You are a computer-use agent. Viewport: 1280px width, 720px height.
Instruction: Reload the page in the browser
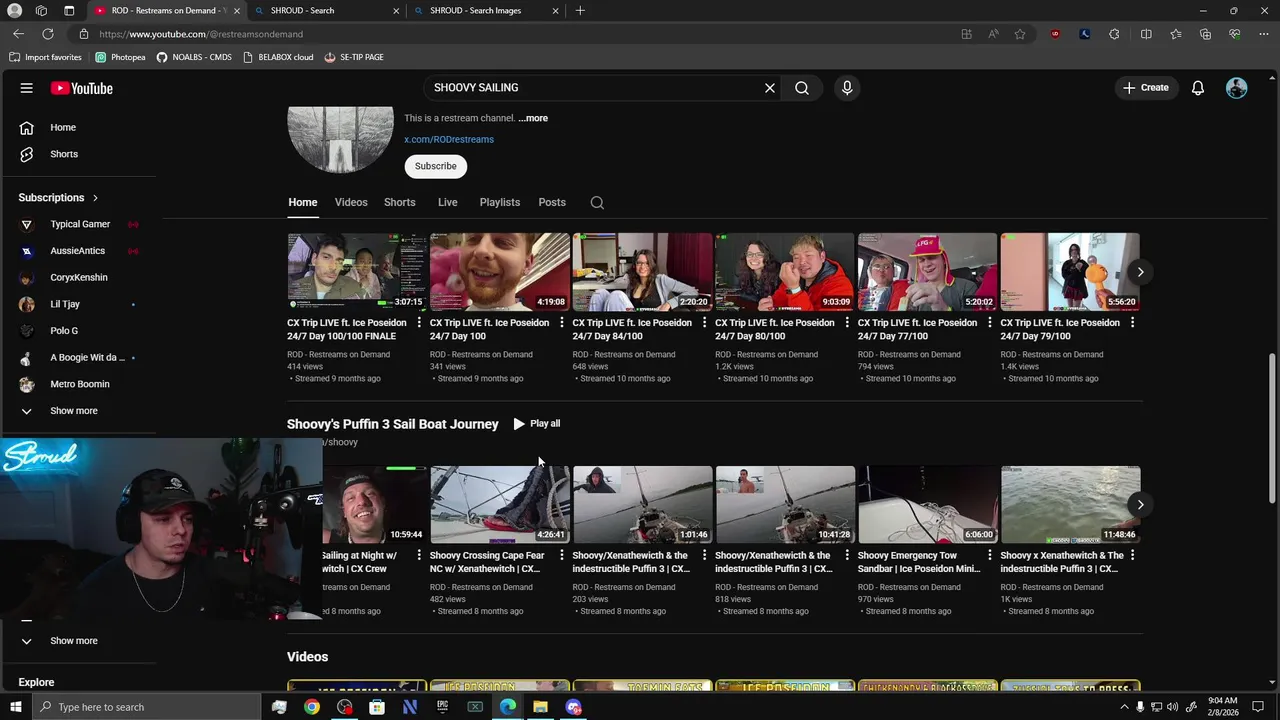[x=47, y=34]
